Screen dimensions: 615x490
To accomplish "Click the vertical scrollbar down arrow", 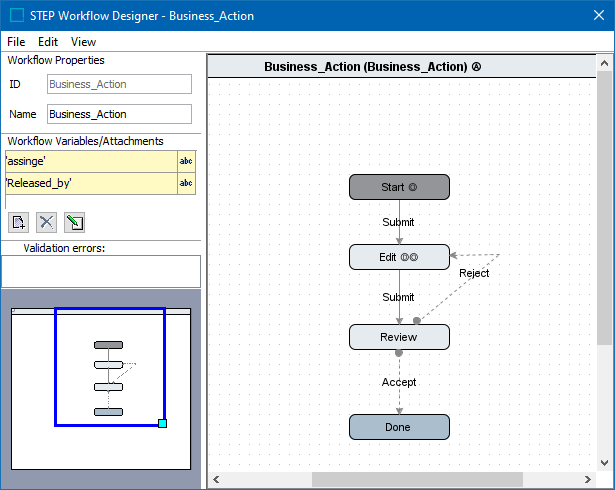I will (604, 463).
